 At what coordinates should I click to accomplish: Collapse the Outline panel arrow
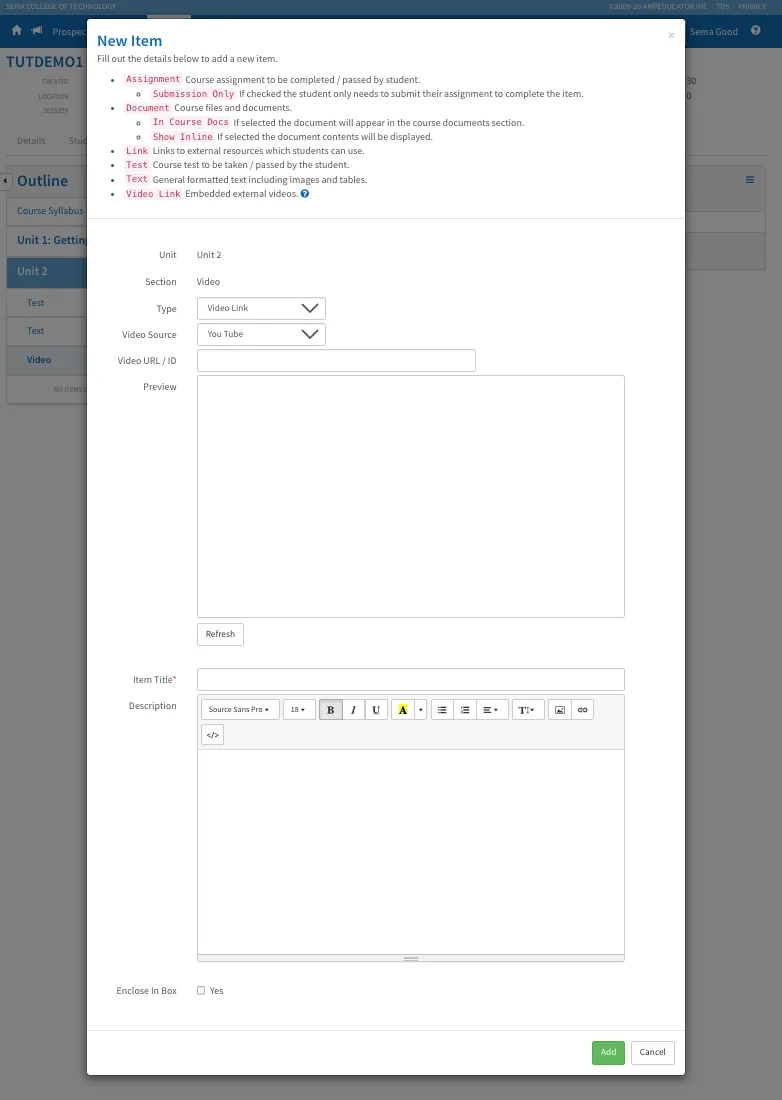tap(5, 180)
